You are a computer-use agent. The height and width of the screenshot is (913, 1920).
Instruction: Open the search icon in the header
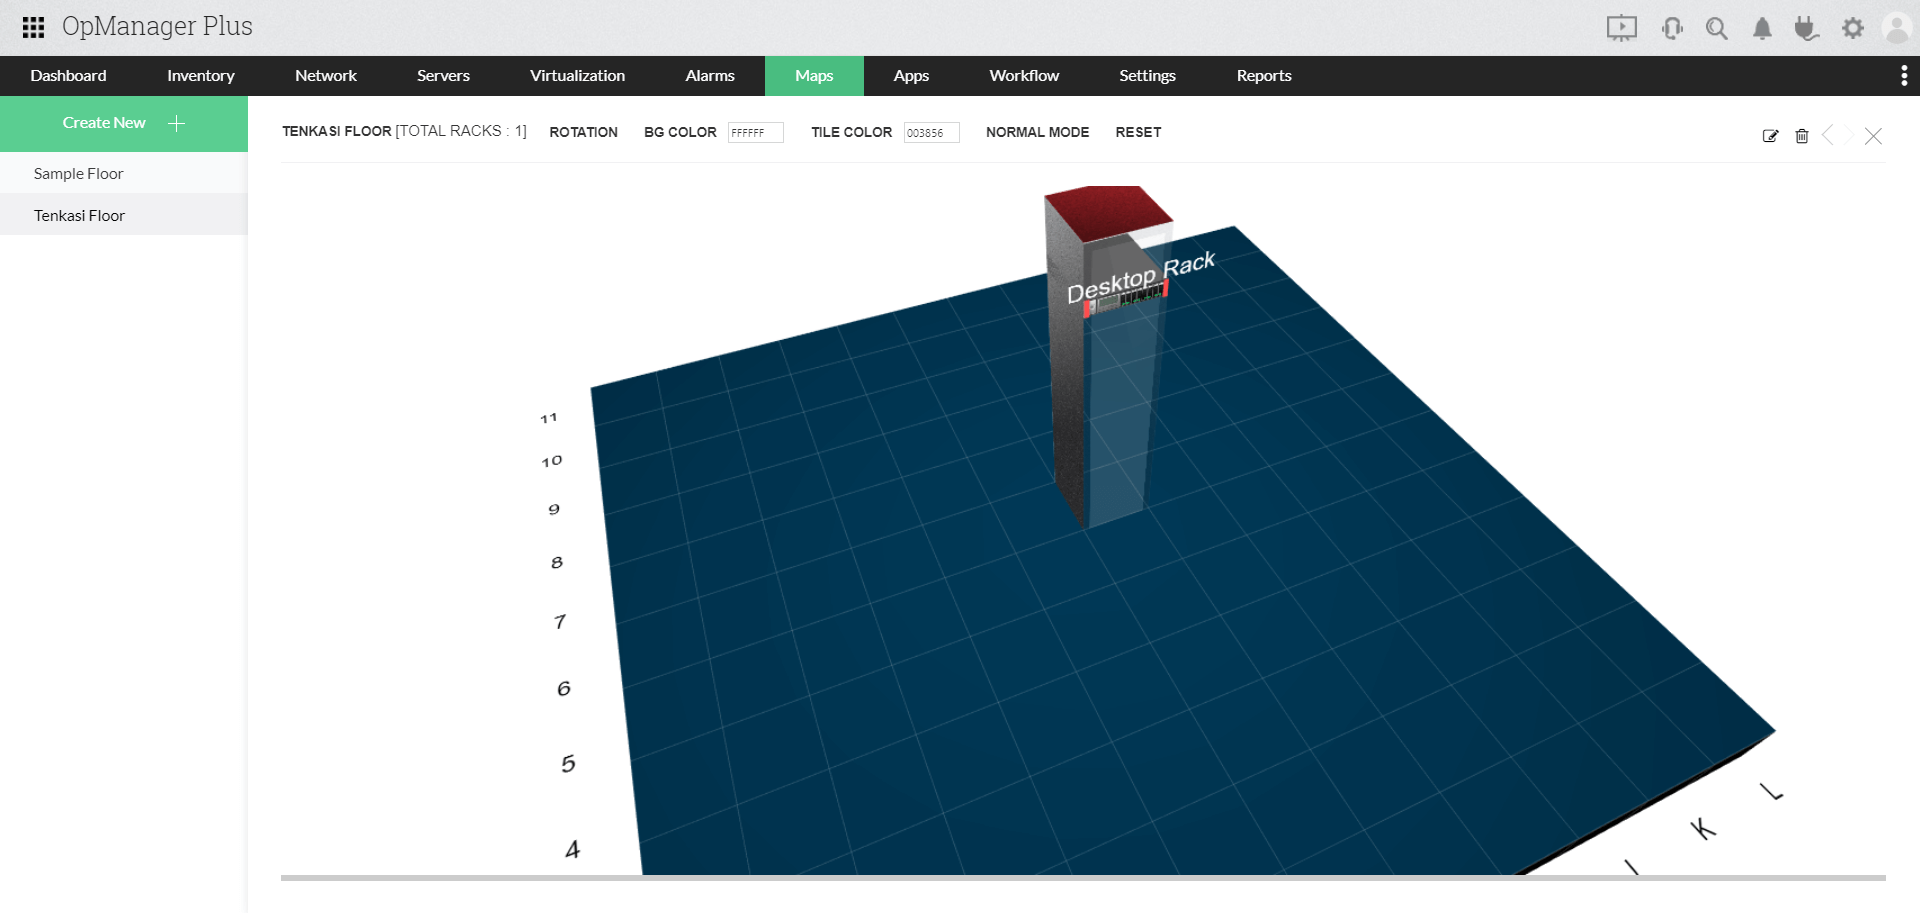[1716, 27]
